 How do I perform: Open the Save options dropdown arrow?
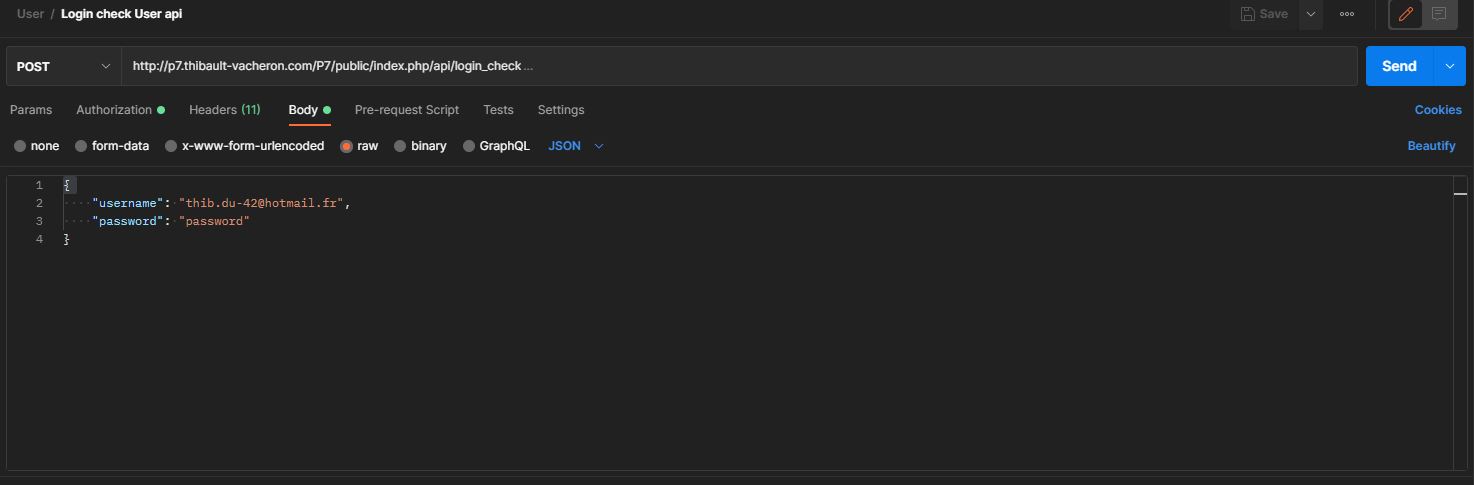pyautogui.click(x=1310, y=14)
